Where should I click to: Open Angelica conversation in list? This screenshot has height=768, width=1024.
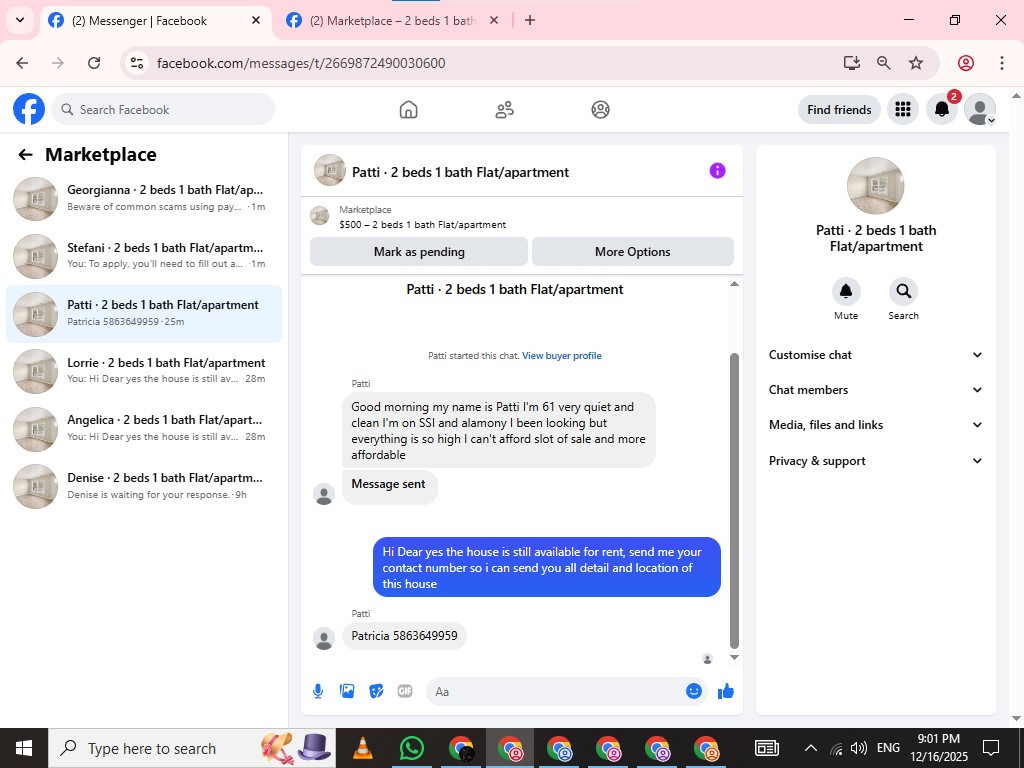[x=144, y=428]
